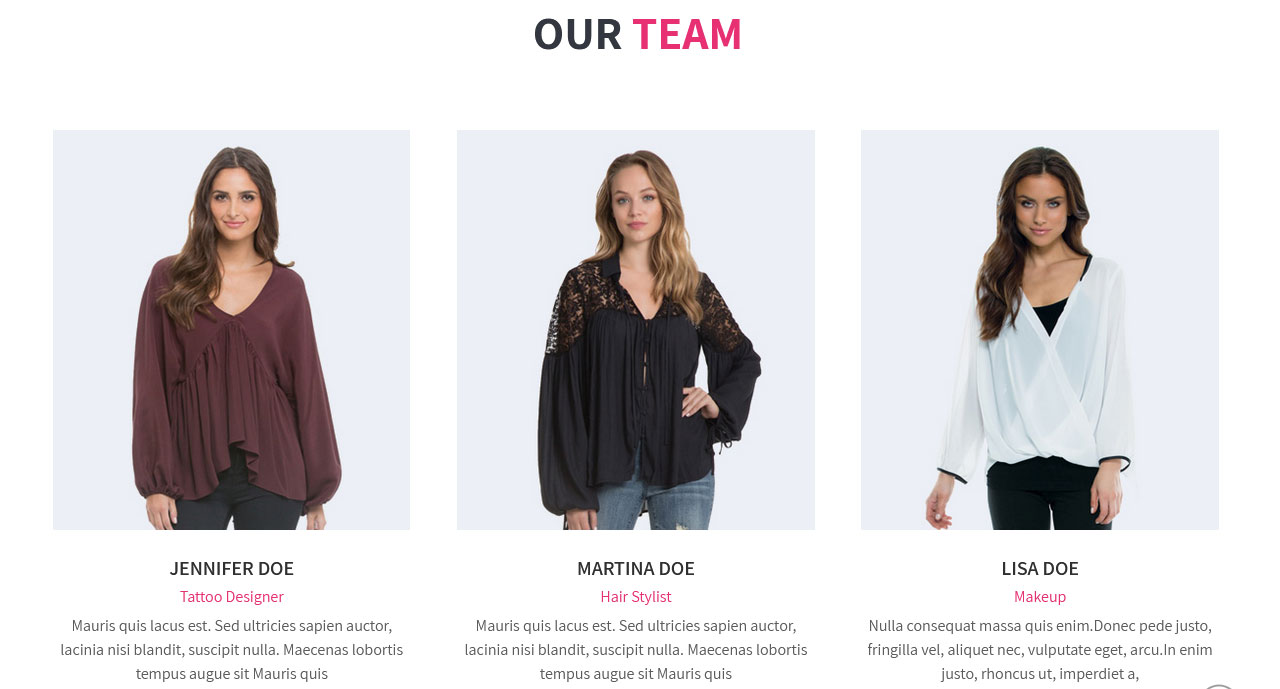Open Lisa Doe's profile photo
The image size is (1280, 689).
coord(1040,330)
